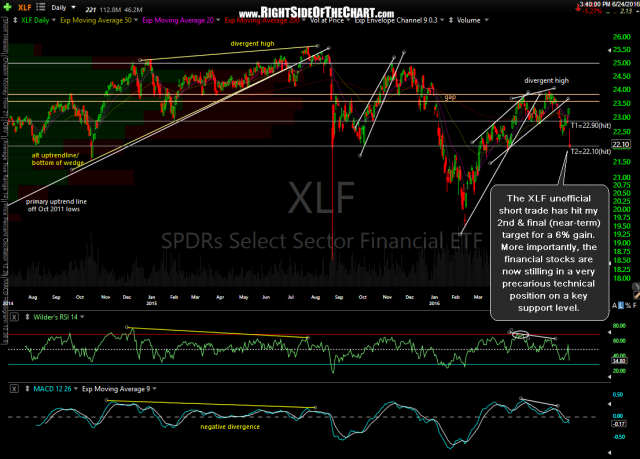Click the XLF ticker symbol field
The height and width of the screenshot is (459, 640).
pyautogui.click(x=24, y=7)
